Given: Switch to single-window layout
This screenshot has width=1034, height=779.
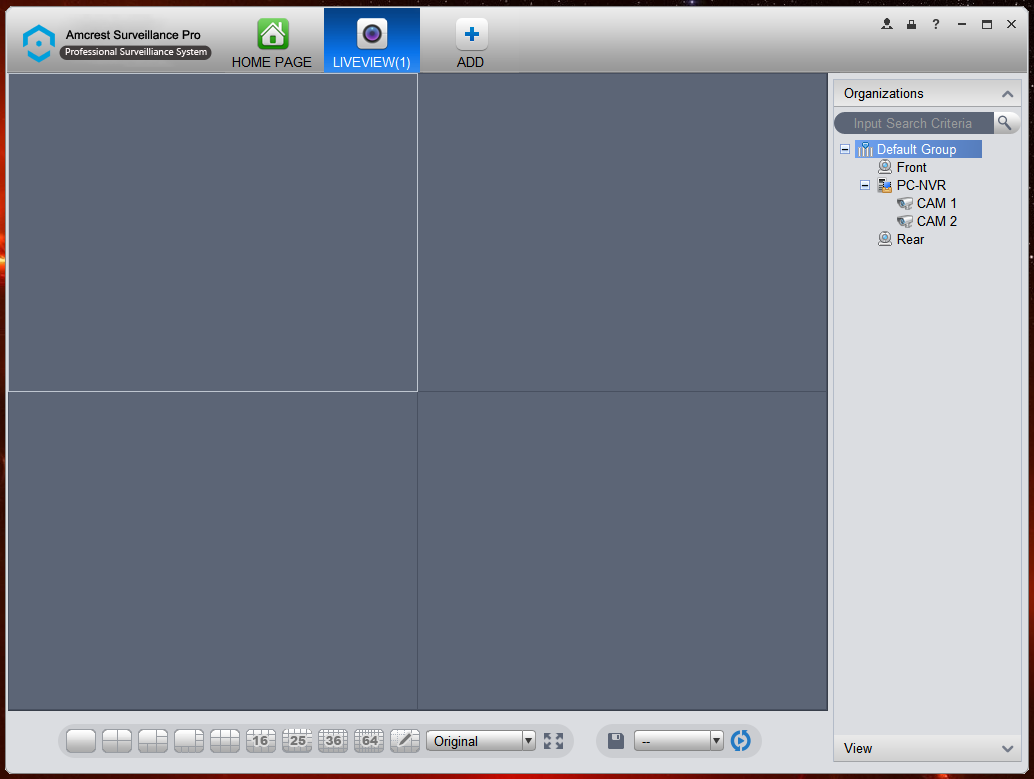Looking at the screenshot, I should click(x=81, y=741).
